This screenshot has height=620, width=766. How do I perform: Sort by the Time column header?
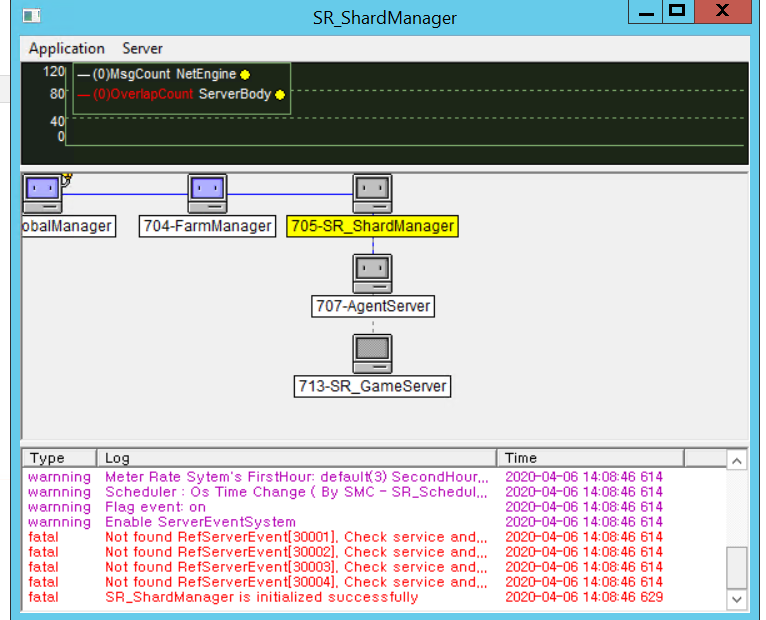(x=591, y=458)
